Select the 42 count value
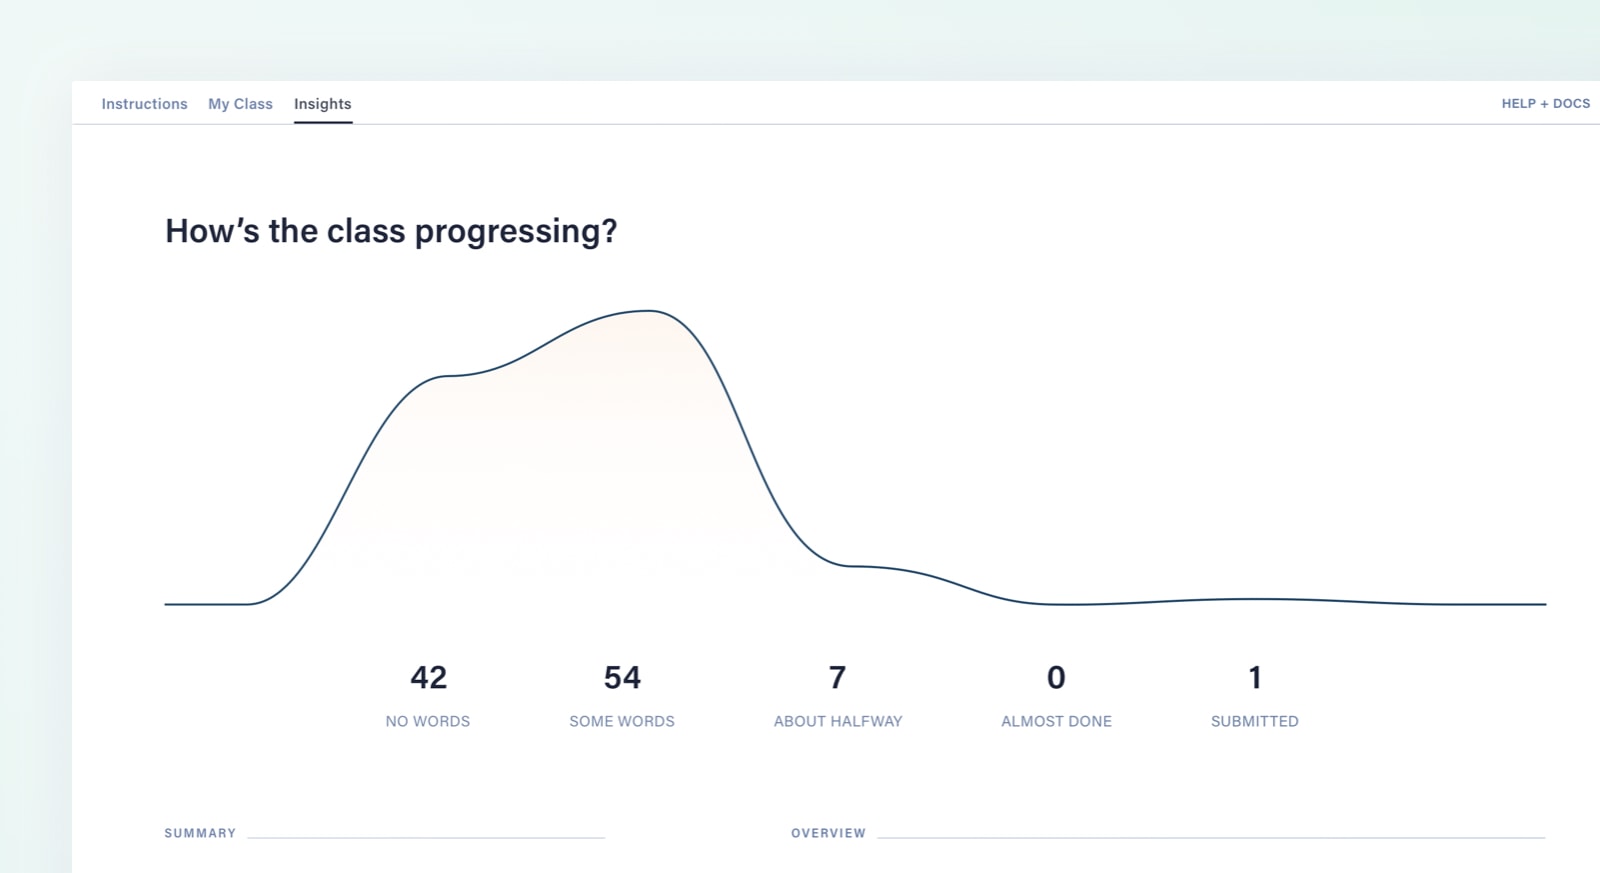This screenshot has width=1600, height=873. 428,678
